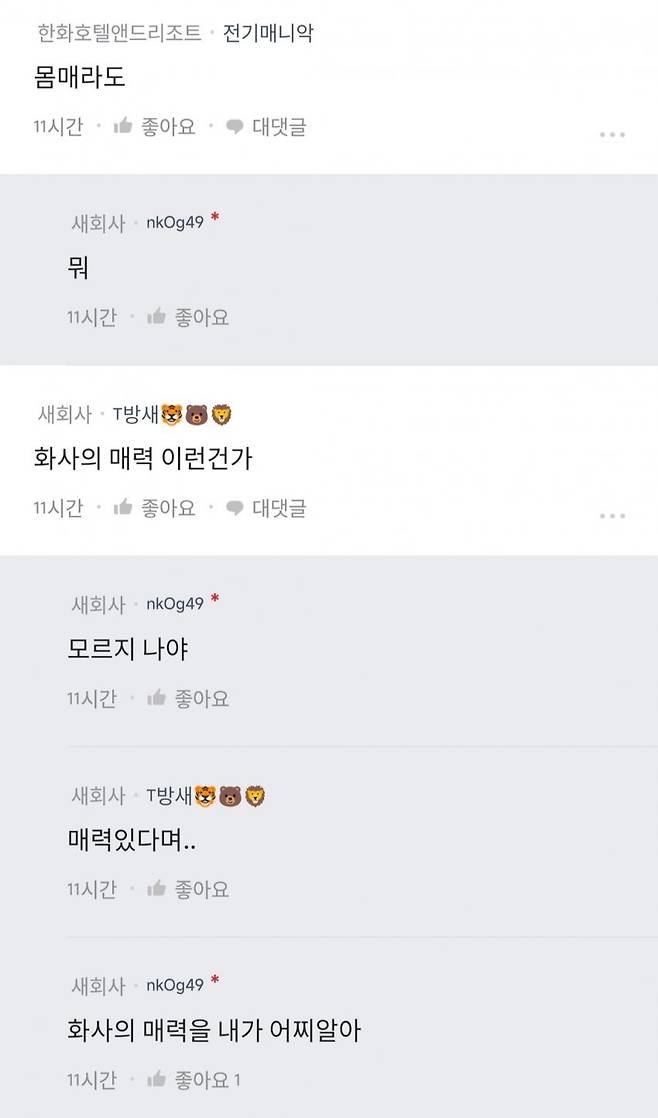Click thumbs-up icon on 화사의 매력을 내가 어찌알아

(159, 1080)
